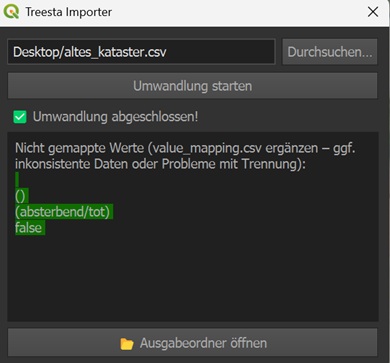Image resolution: width=390 pixels, height=363 pixels.
Task: Click the 'Umwandlung abgeschlossen!' label text
Action: click(115, 117)
